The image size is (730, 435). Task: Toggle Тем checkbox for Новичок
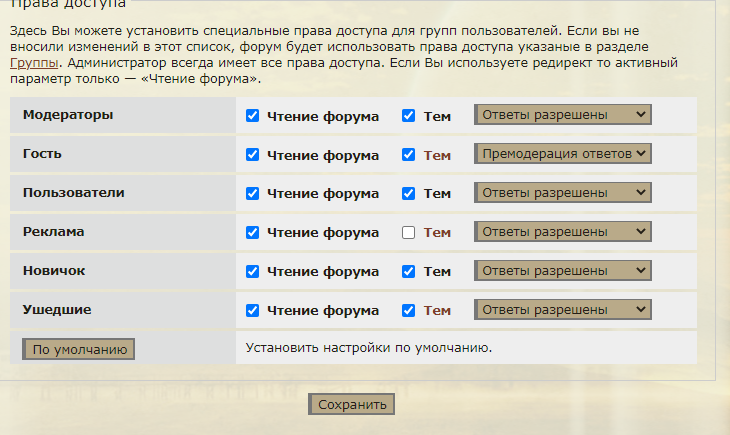coord(408,271)
